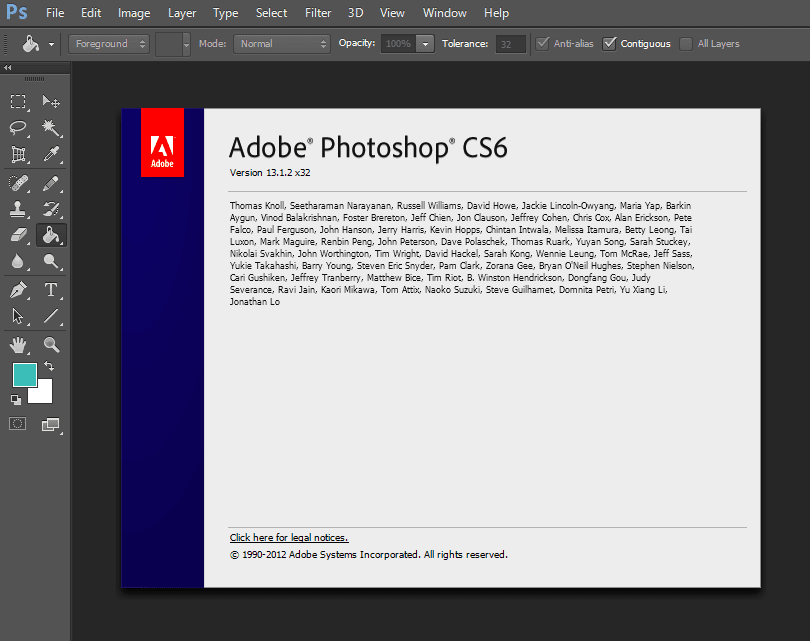The height and width of the screenshot is (641, 810).
Task: Change the screen mode
Action: pyautogui.click(x=51, y=424)
